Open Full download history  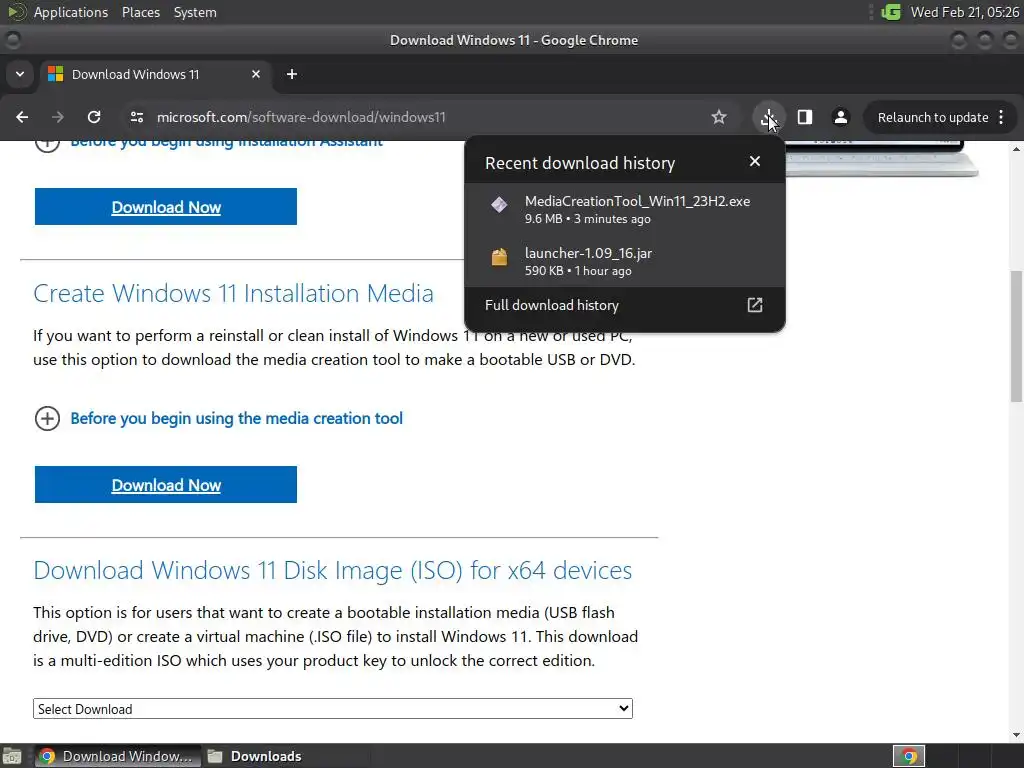click(625, 305)
